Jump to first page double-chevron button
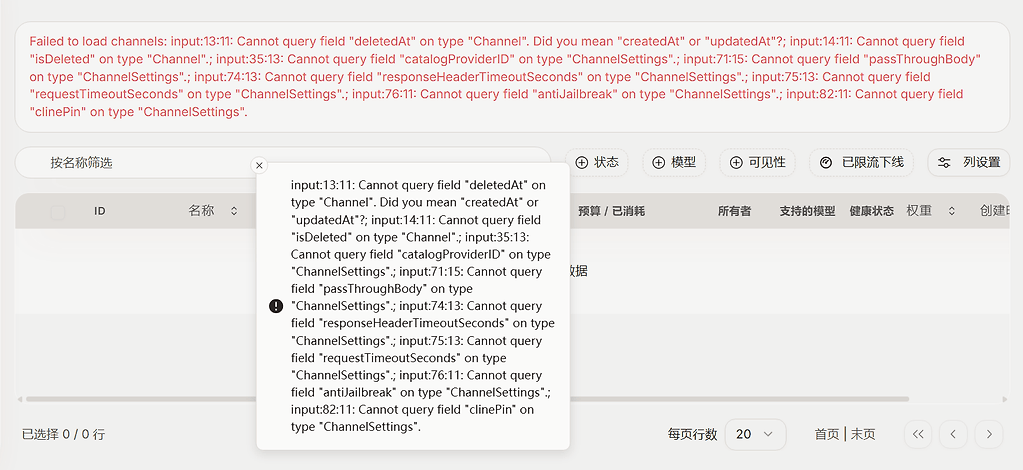This screenshot has height=470, width=1023. (919, 434)
